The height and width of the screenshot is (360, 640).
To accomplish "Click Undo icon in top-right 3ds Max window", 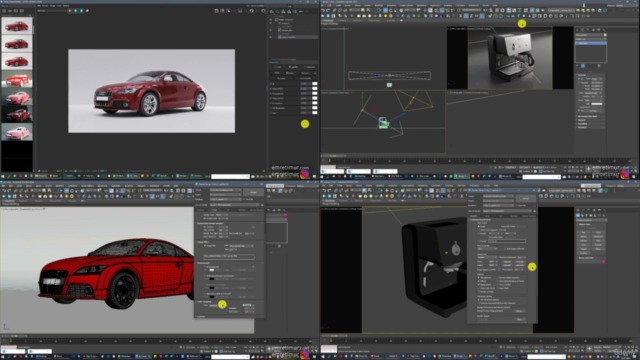I will pyautogui.click(x=323, y=10).
